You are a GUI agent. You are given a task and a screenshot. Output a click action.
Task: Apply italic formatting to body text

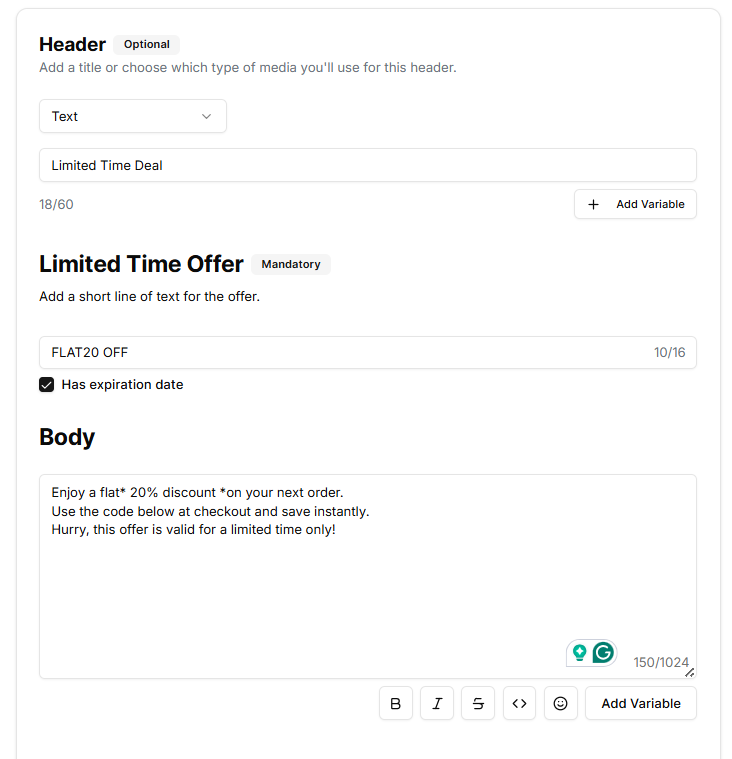point(437,703)
